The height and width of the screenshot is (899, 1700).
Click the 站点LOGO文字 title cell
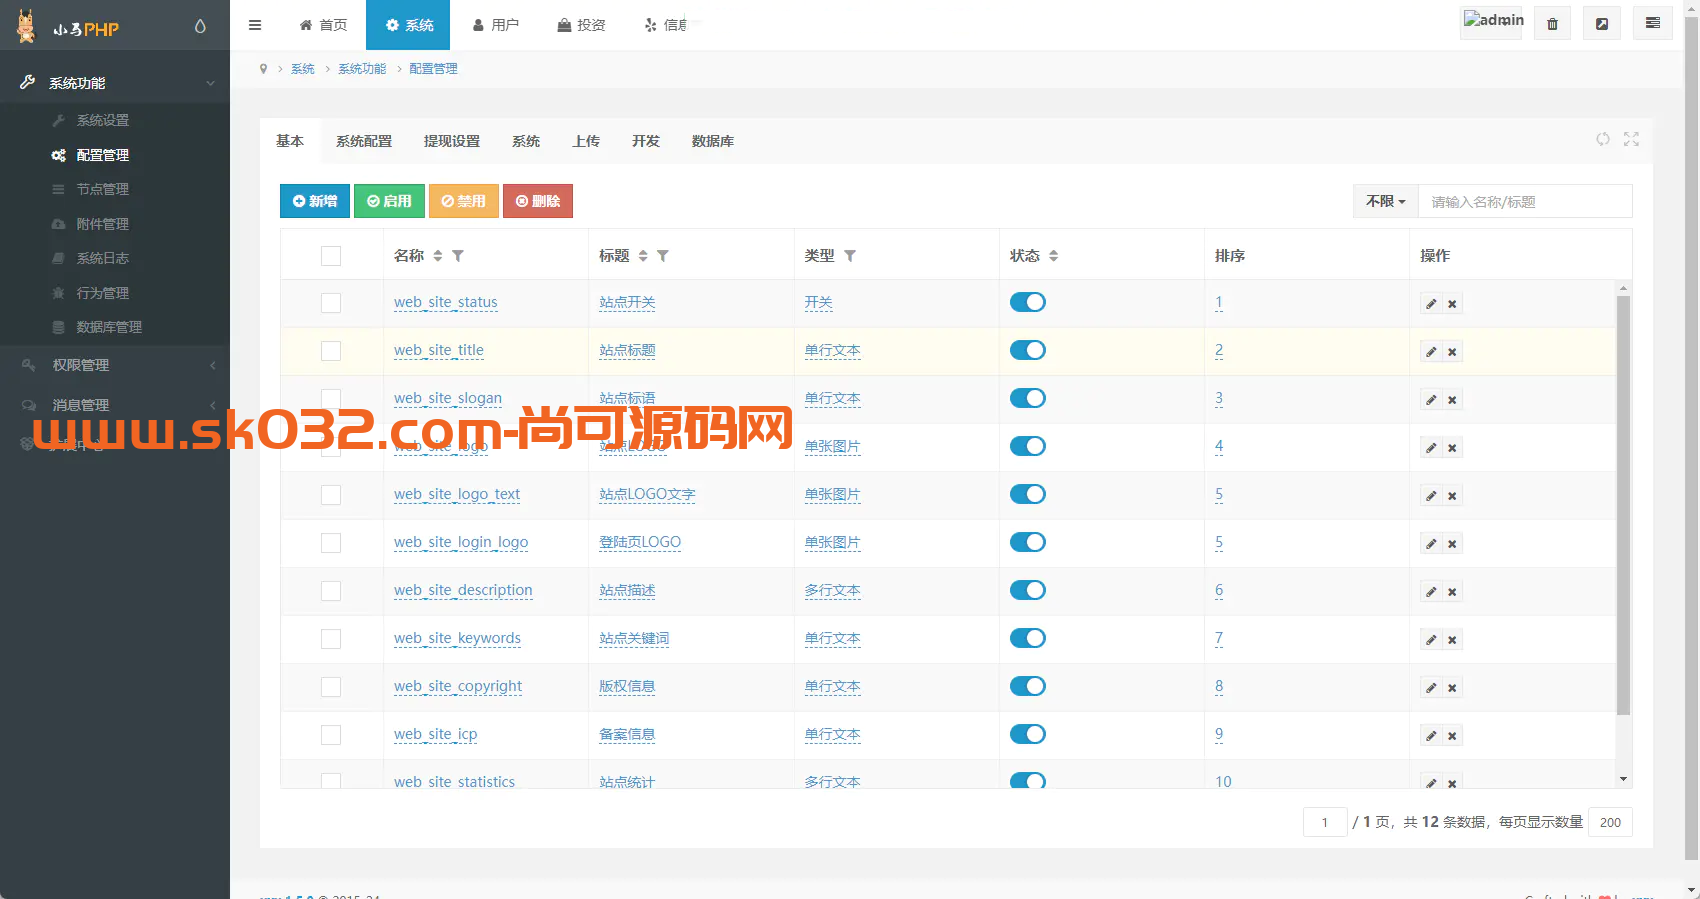647,494
